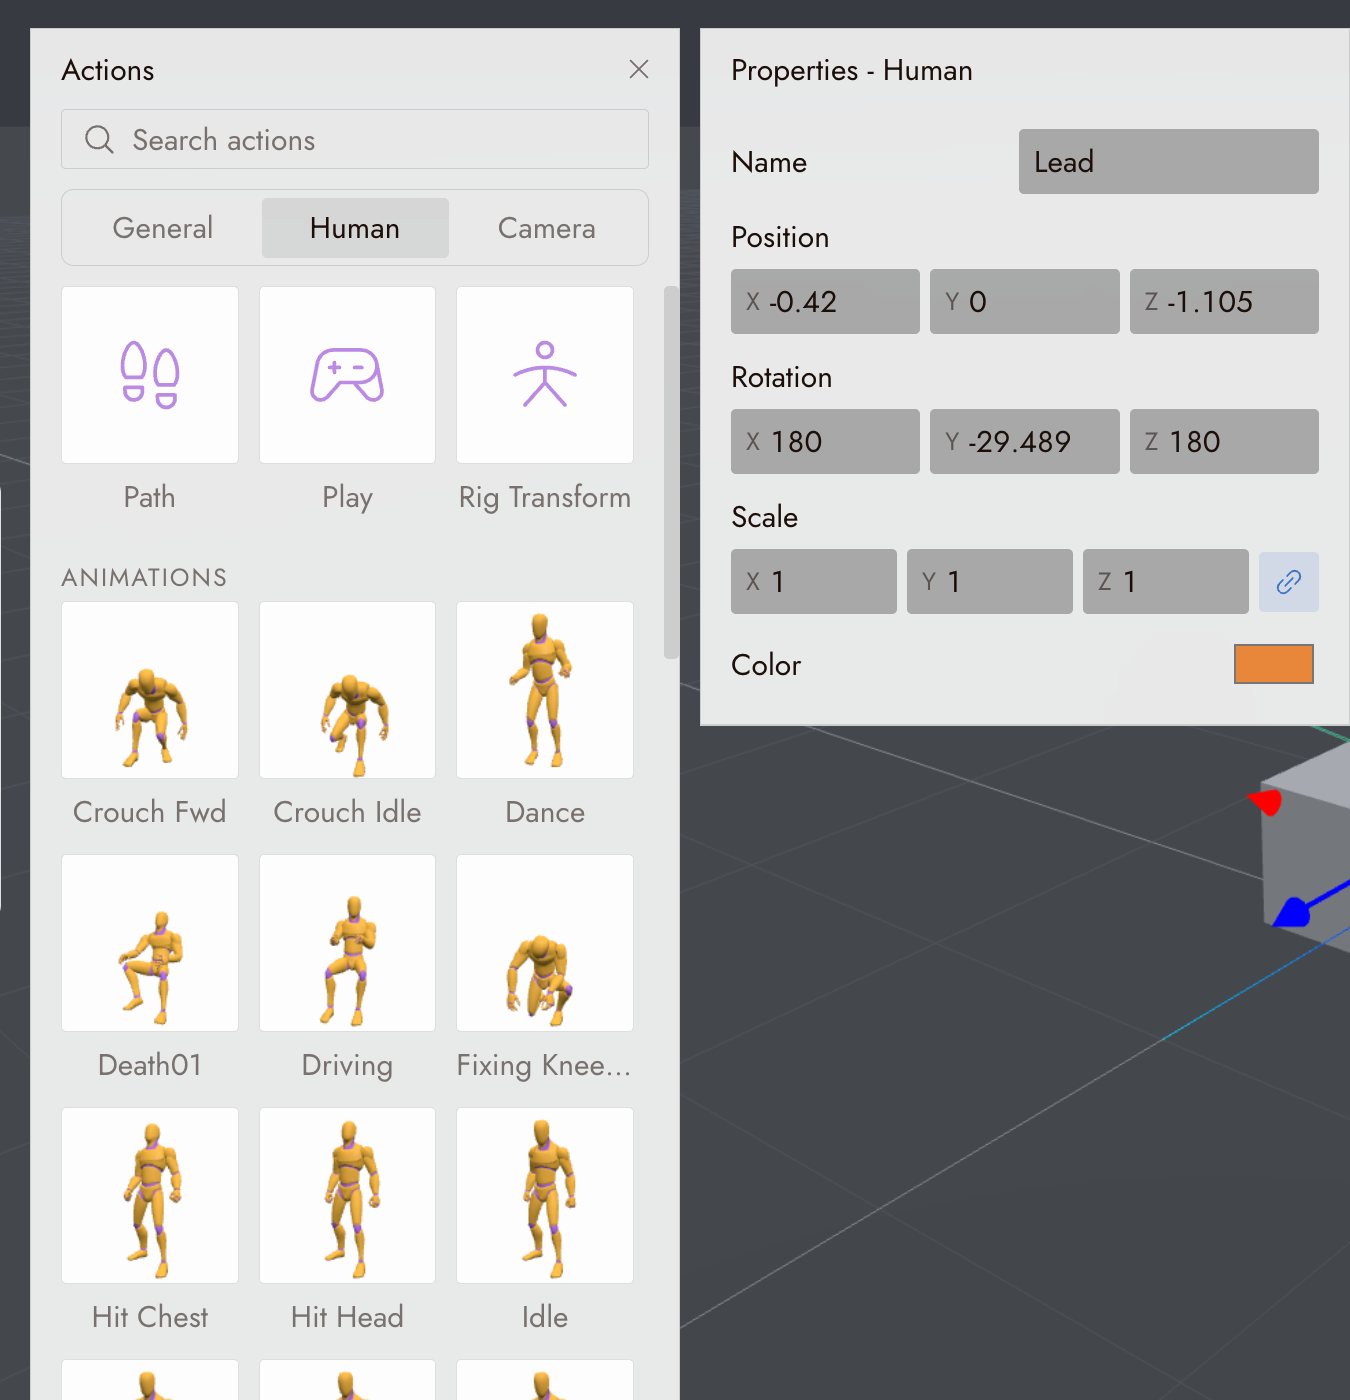1350x1400 pixels.
Task: Switch to the Camera tab
Action: point(547,228)
